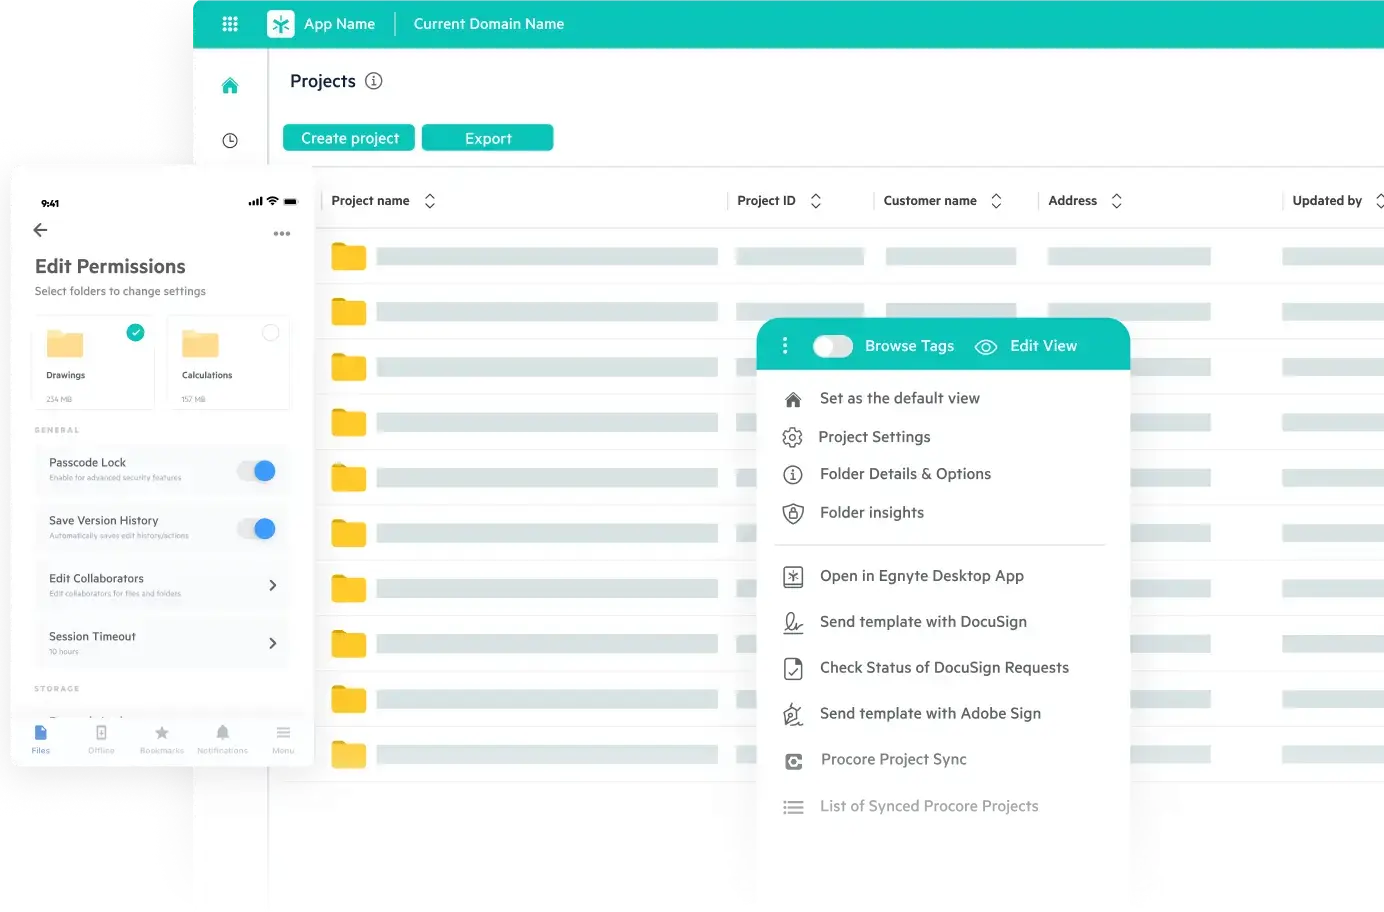Click the Procore Project Sync icon
Image resolution: width=1384 pixels, height=912 pixels.
(x=794, y=762)
